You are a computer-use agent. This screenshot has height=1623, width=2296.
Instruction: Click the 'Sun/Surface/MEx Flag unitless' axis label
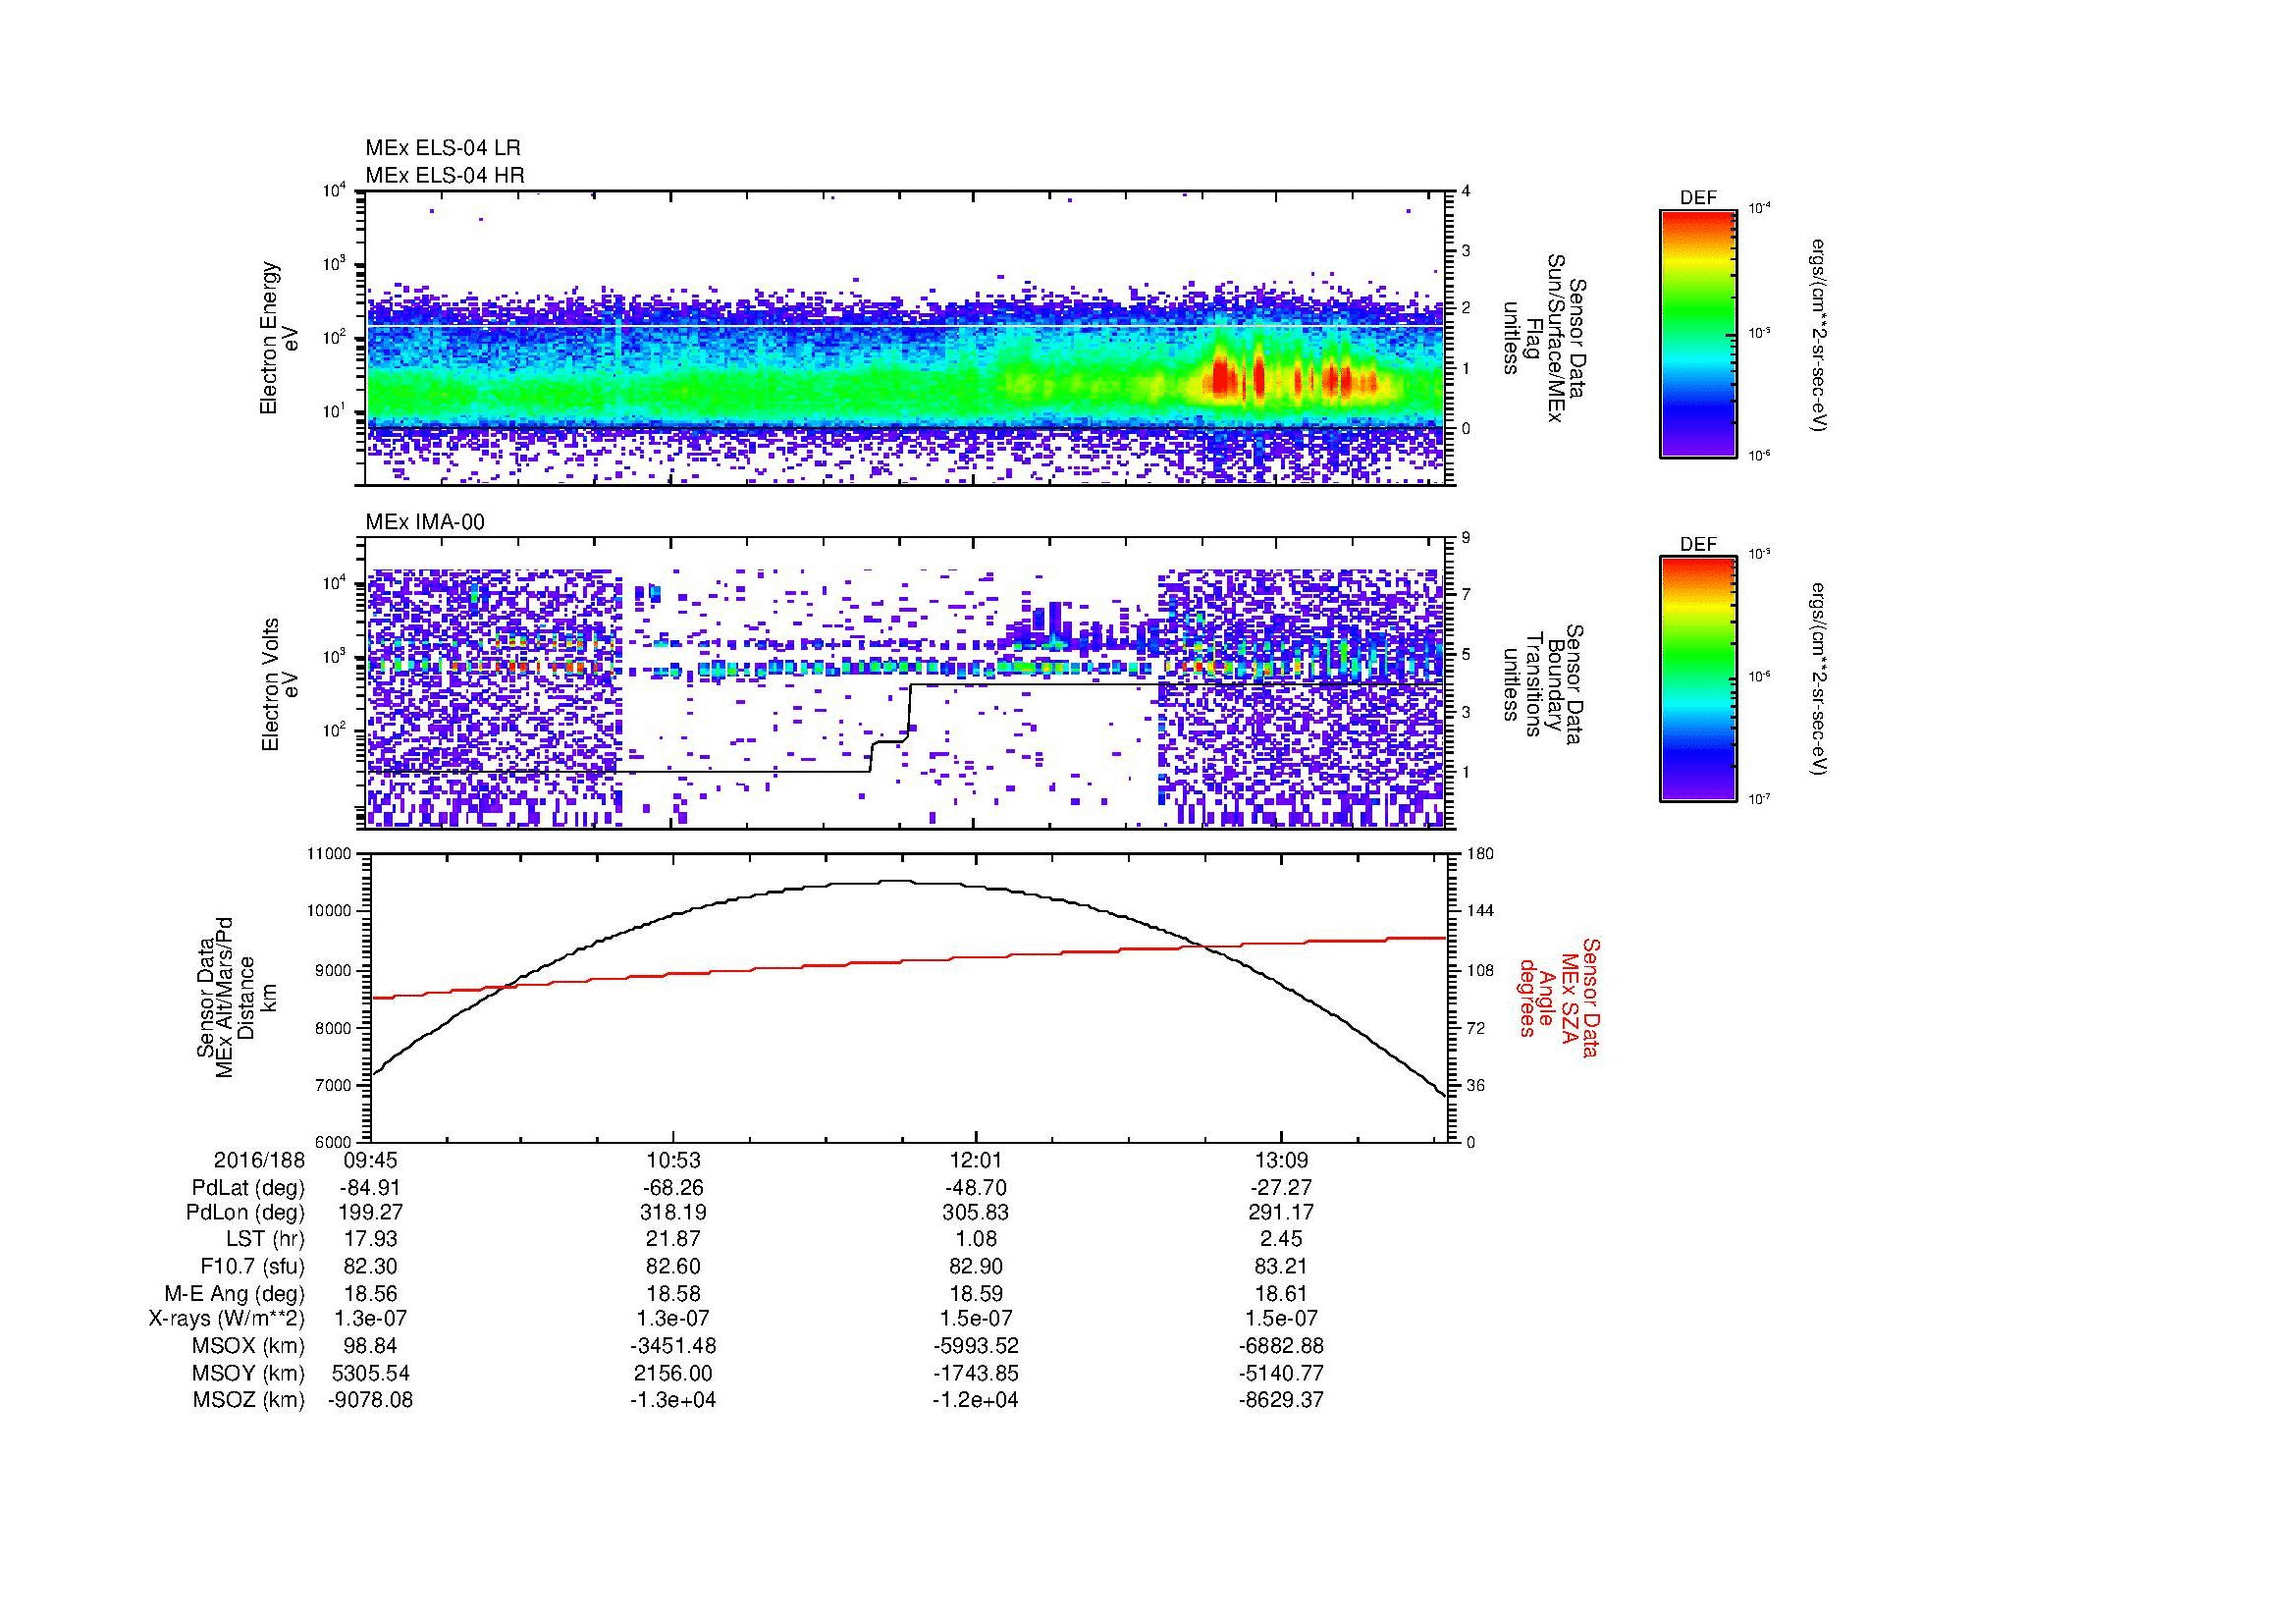[1544, 338]
